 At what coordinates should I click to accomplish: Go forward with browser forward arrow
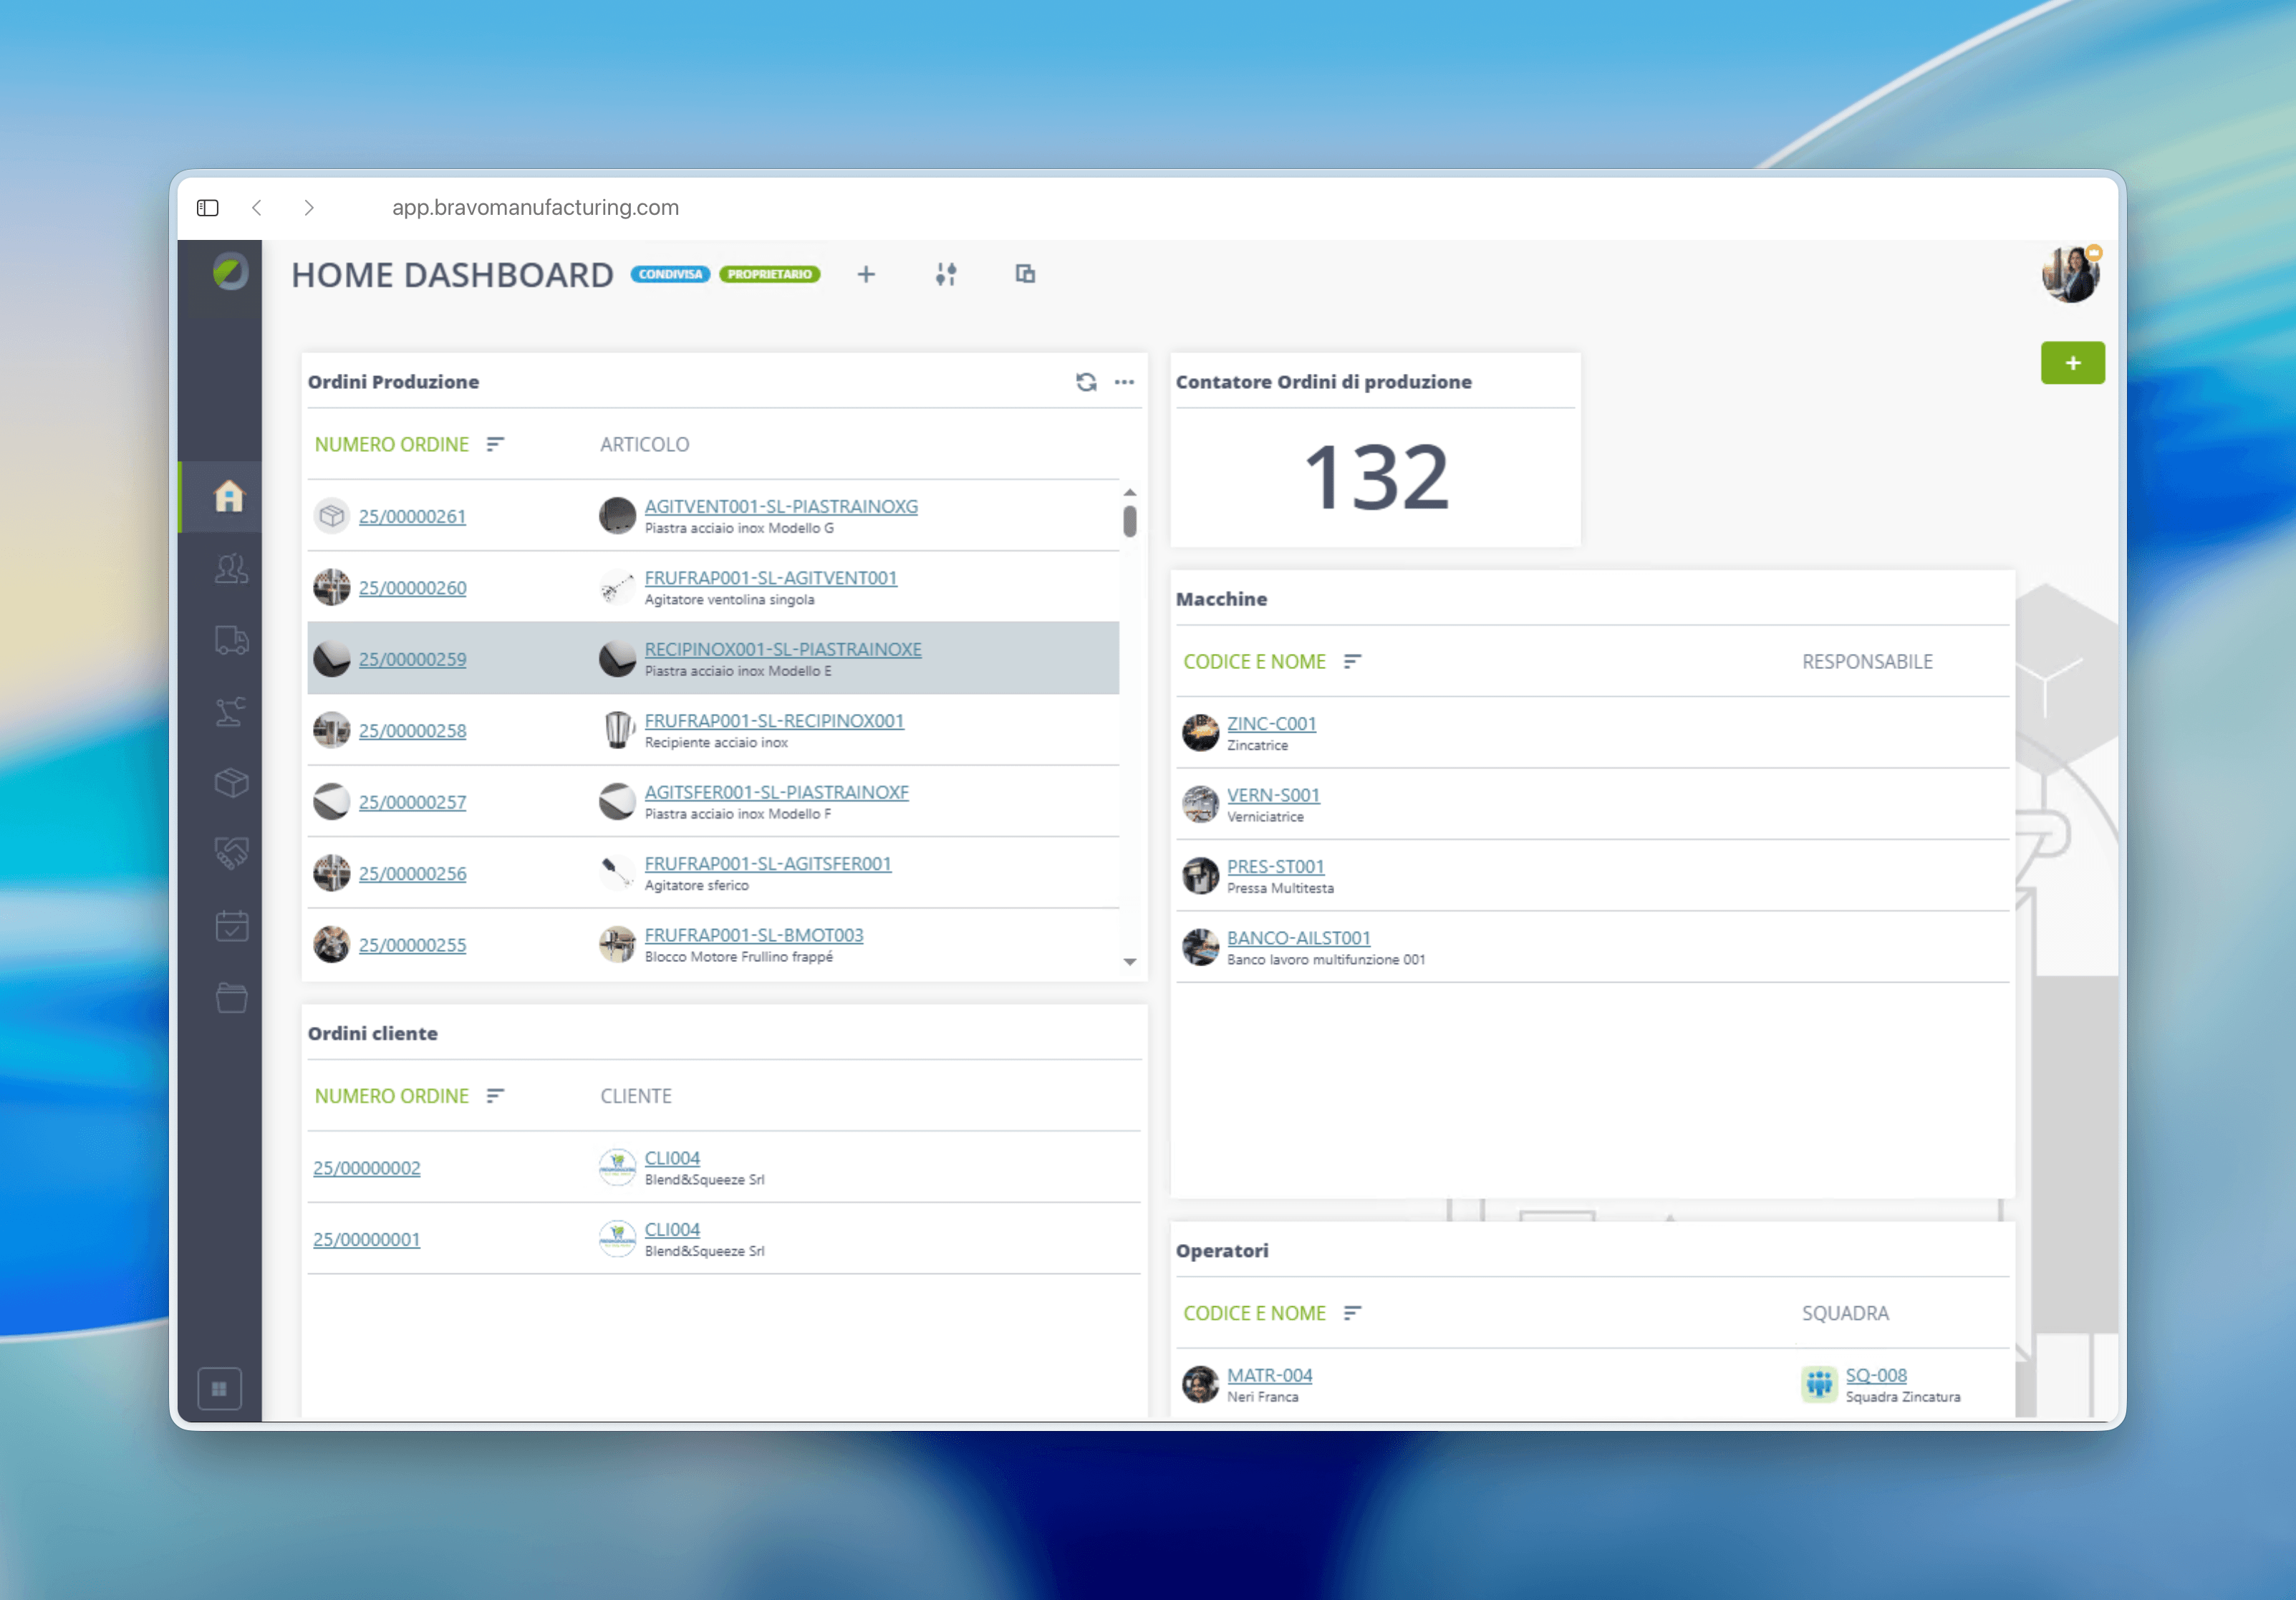coord(309,207)
